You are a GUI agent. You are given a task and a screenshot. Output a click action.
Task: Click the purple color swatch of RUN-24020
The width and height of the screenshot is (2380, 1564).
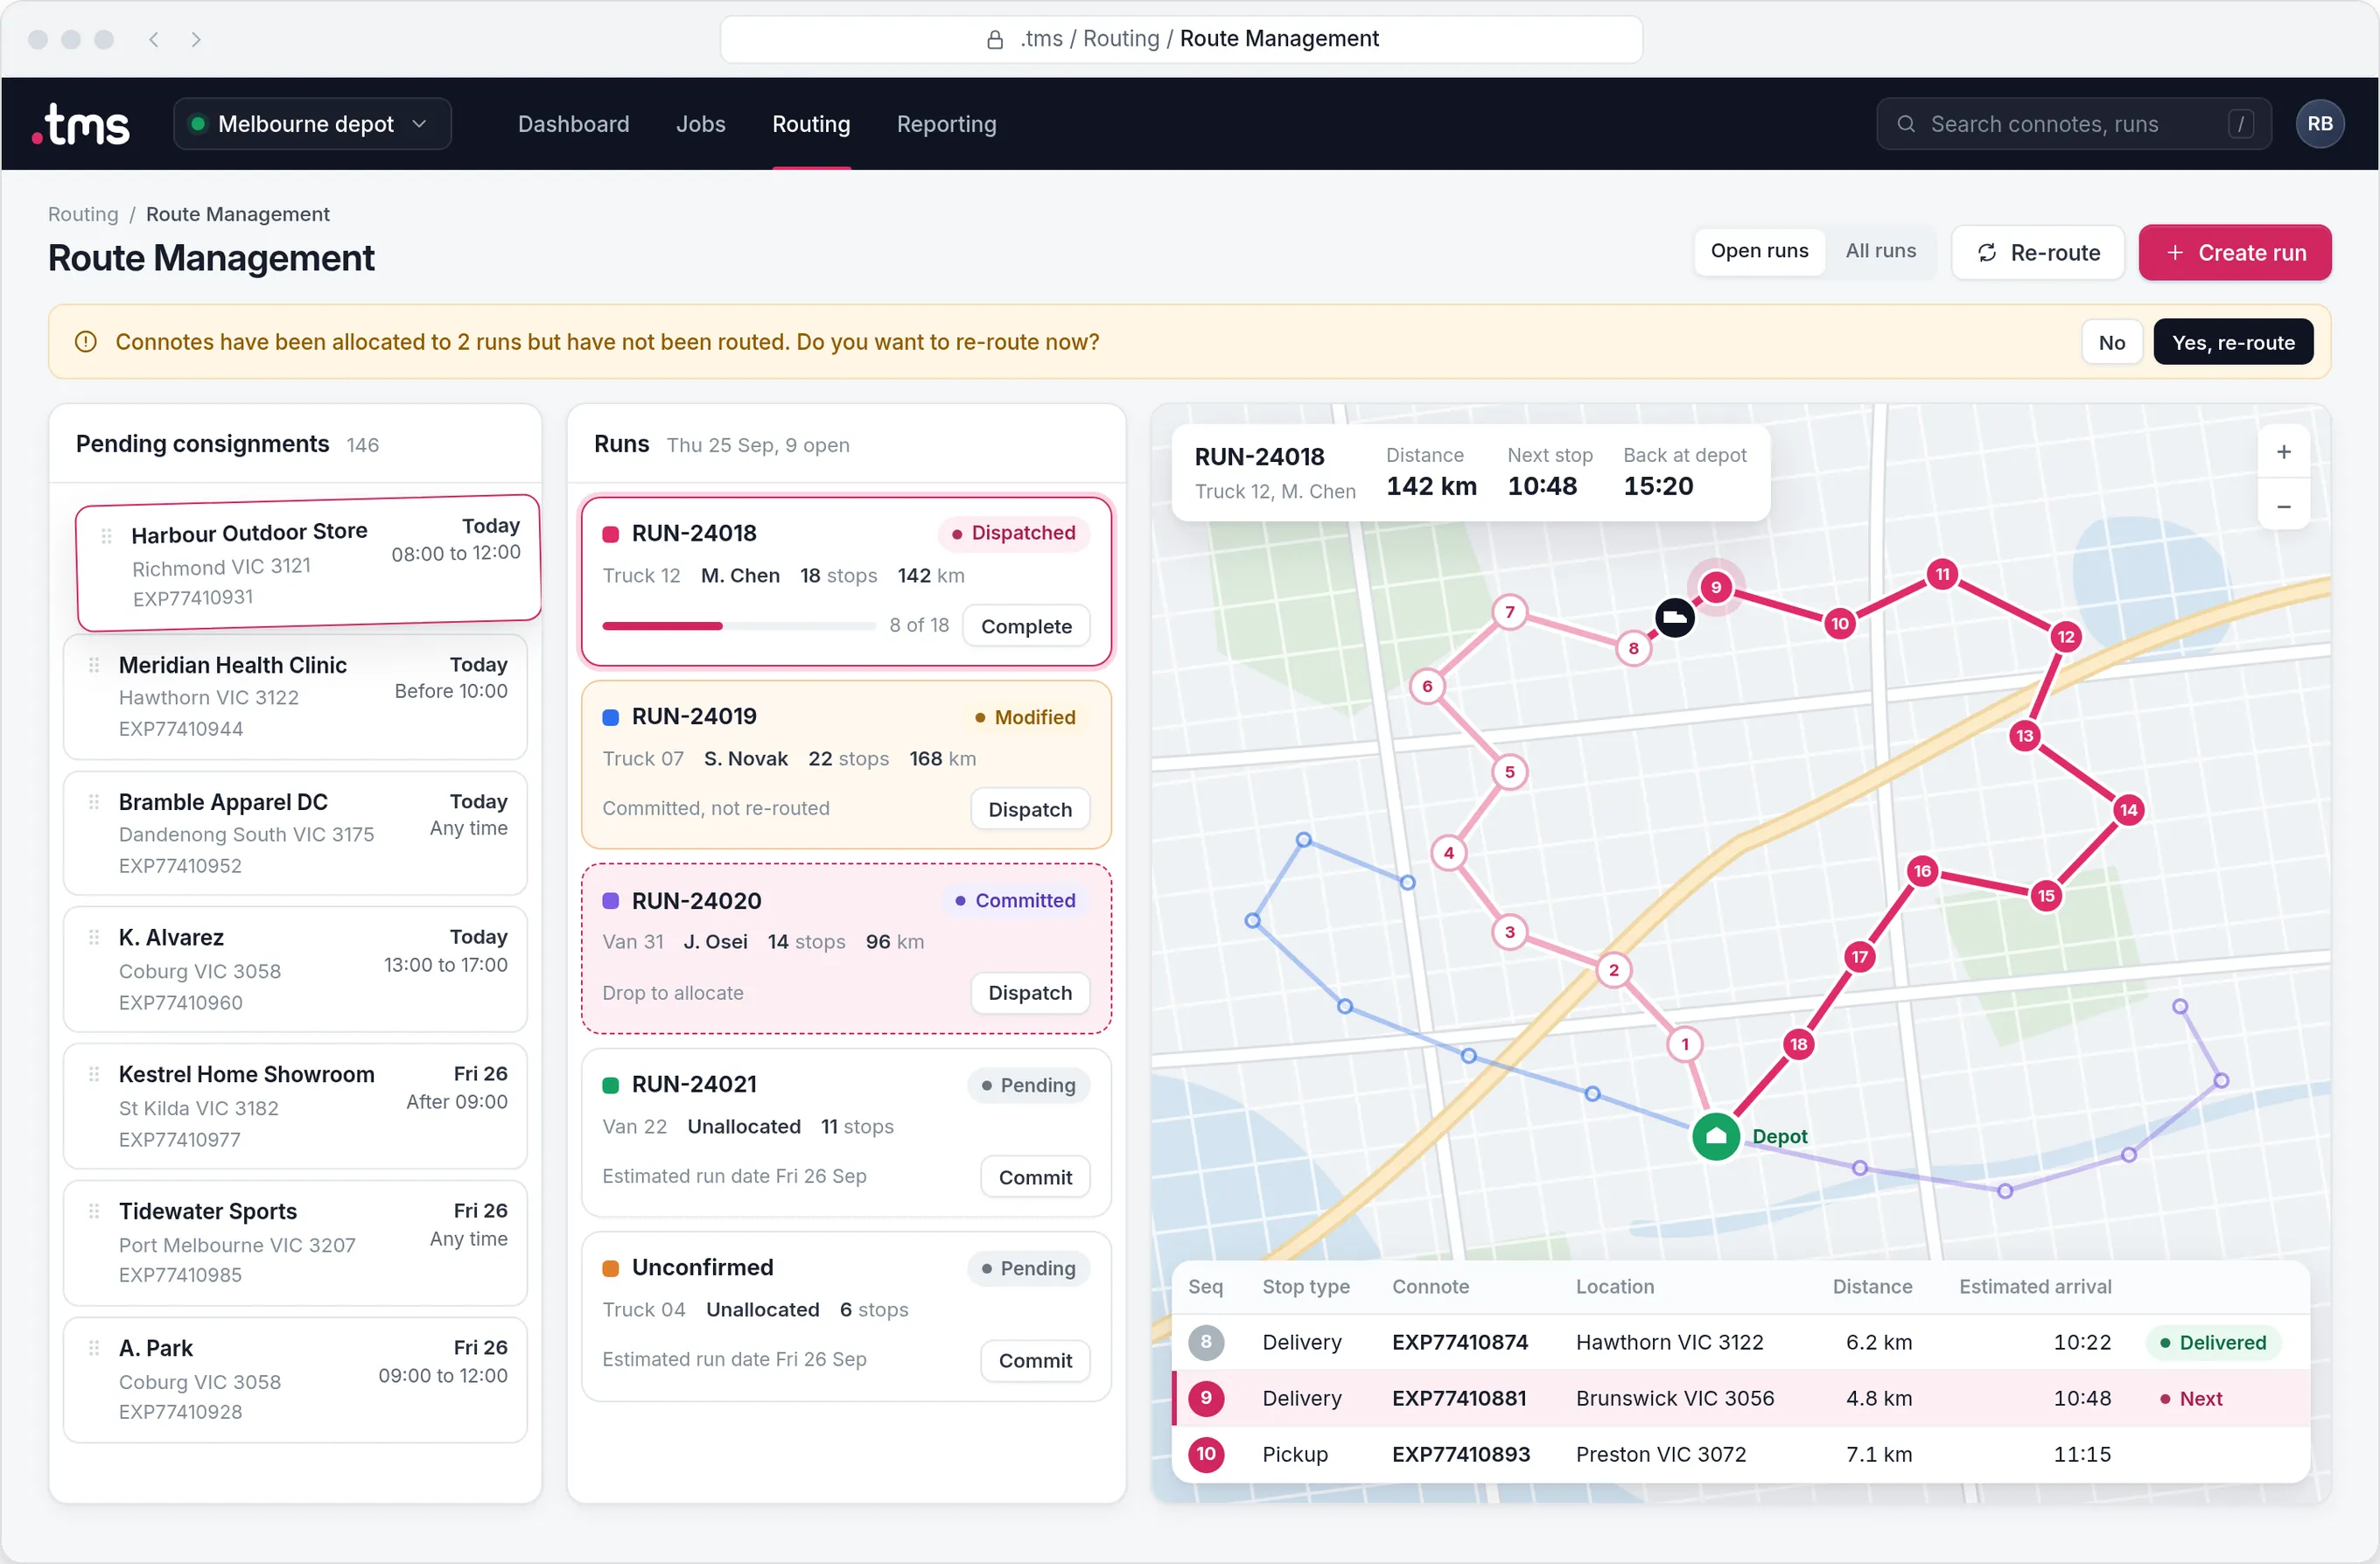[610, 901]
